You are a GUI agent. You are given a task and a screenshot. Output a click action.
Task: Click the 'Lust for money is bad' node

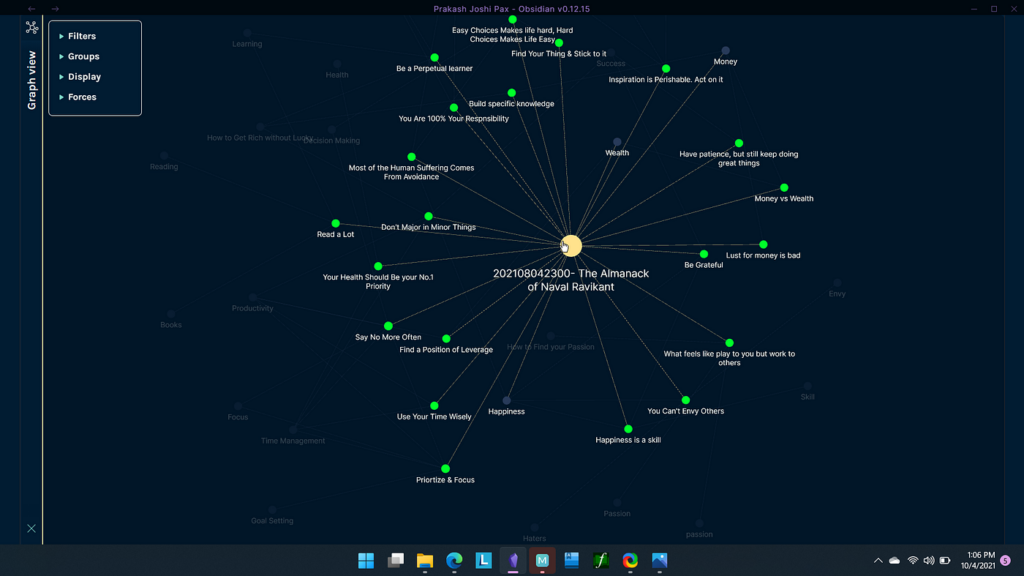[x=763, y=244]
